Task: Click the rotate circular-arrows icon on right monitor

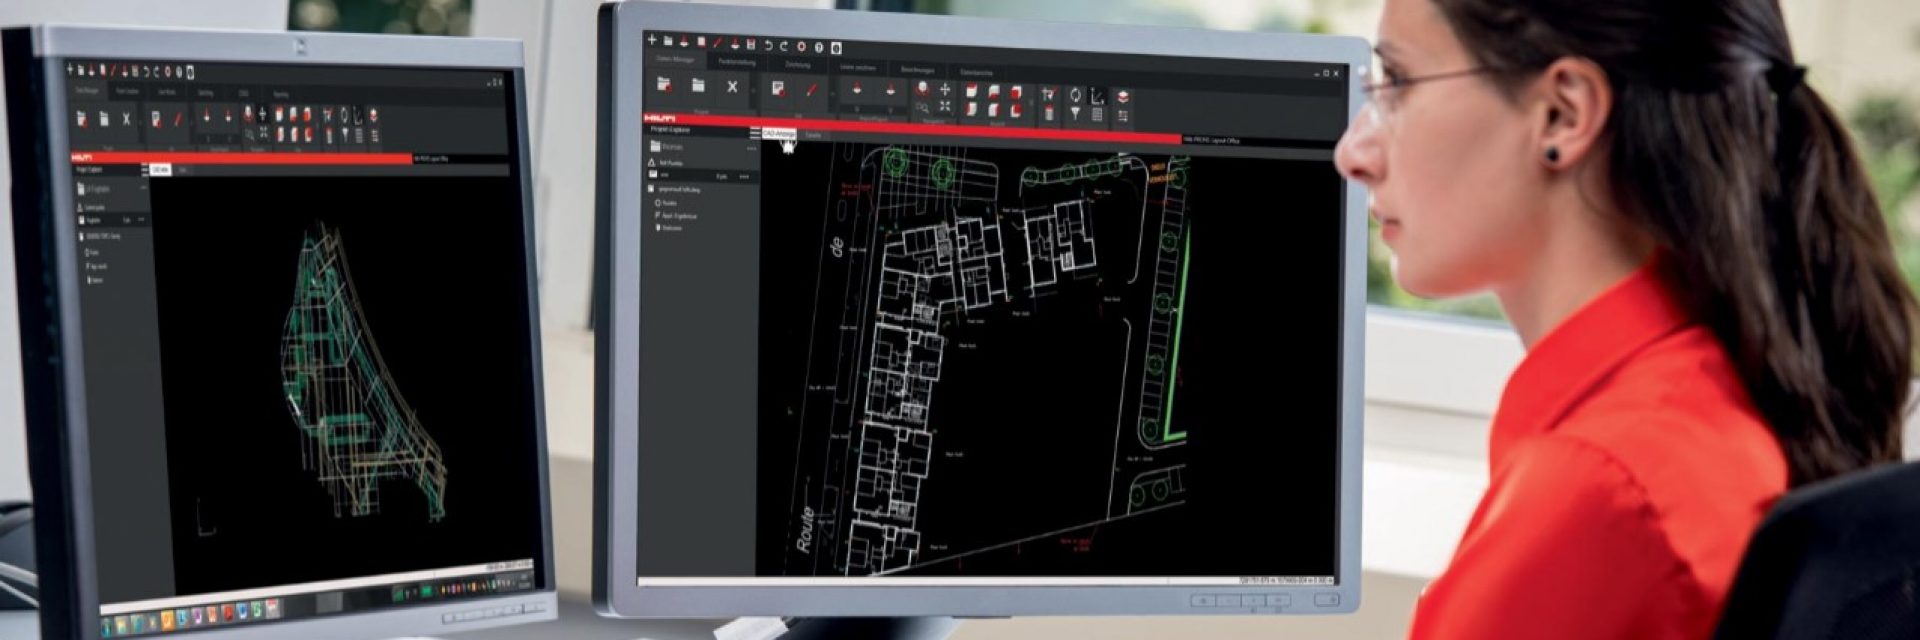Action: click(x=1075, y=95)
